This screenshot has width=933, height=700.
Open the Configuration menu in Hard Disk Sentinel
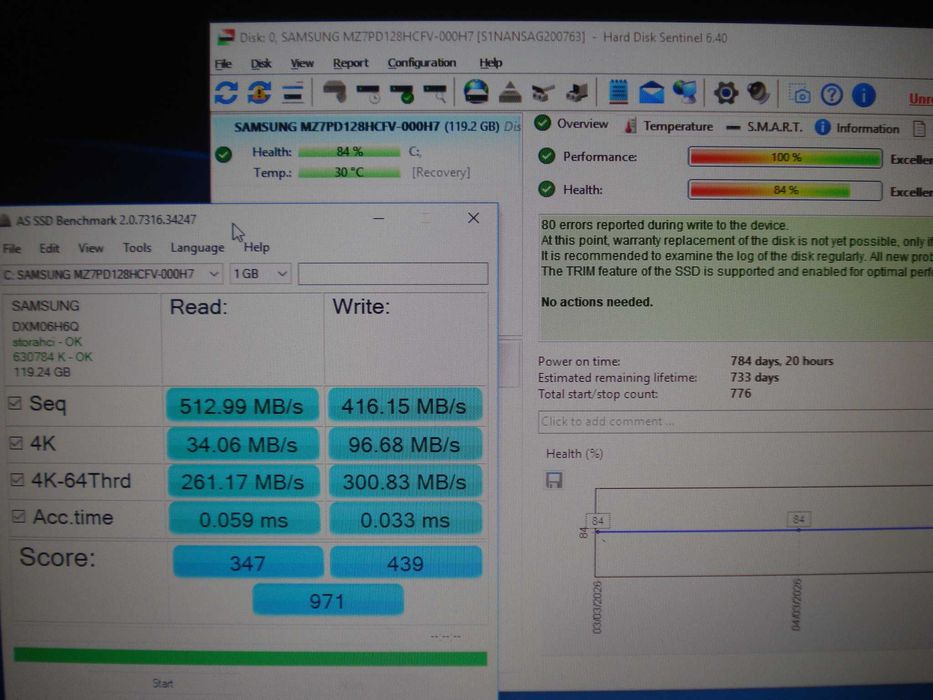coord(422,62)
